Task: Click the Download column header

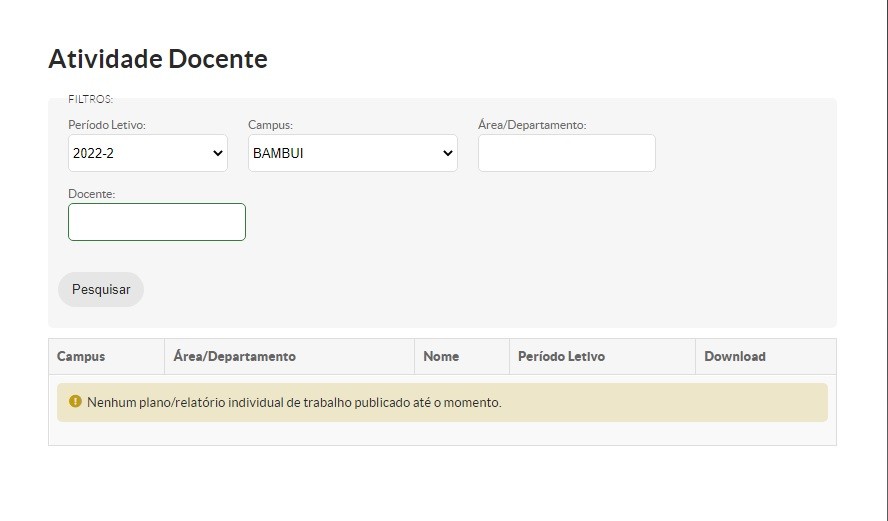Action: (735, 356)
